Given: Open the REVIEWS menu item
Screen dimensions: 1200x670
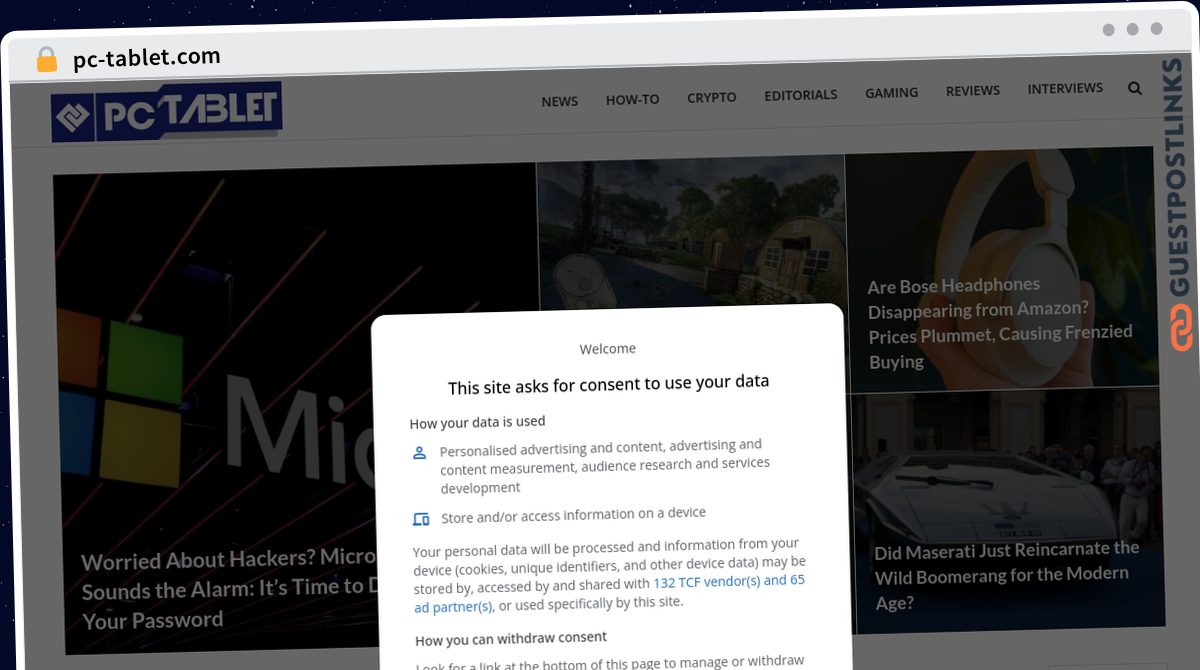Looking at the screenshot, I should (973, 91).
